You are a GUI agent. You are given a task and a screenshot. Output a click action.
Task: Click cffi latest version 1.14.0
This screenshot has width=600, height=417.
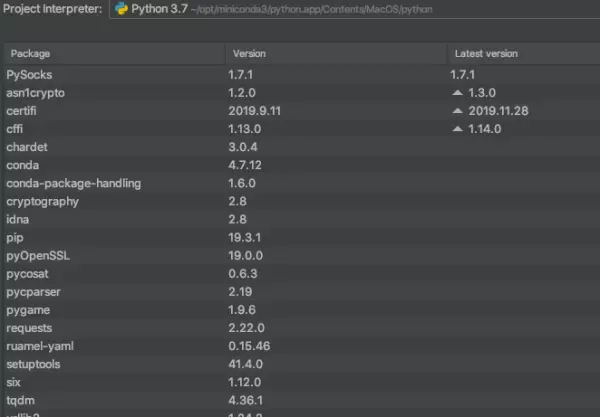point(484,129)
